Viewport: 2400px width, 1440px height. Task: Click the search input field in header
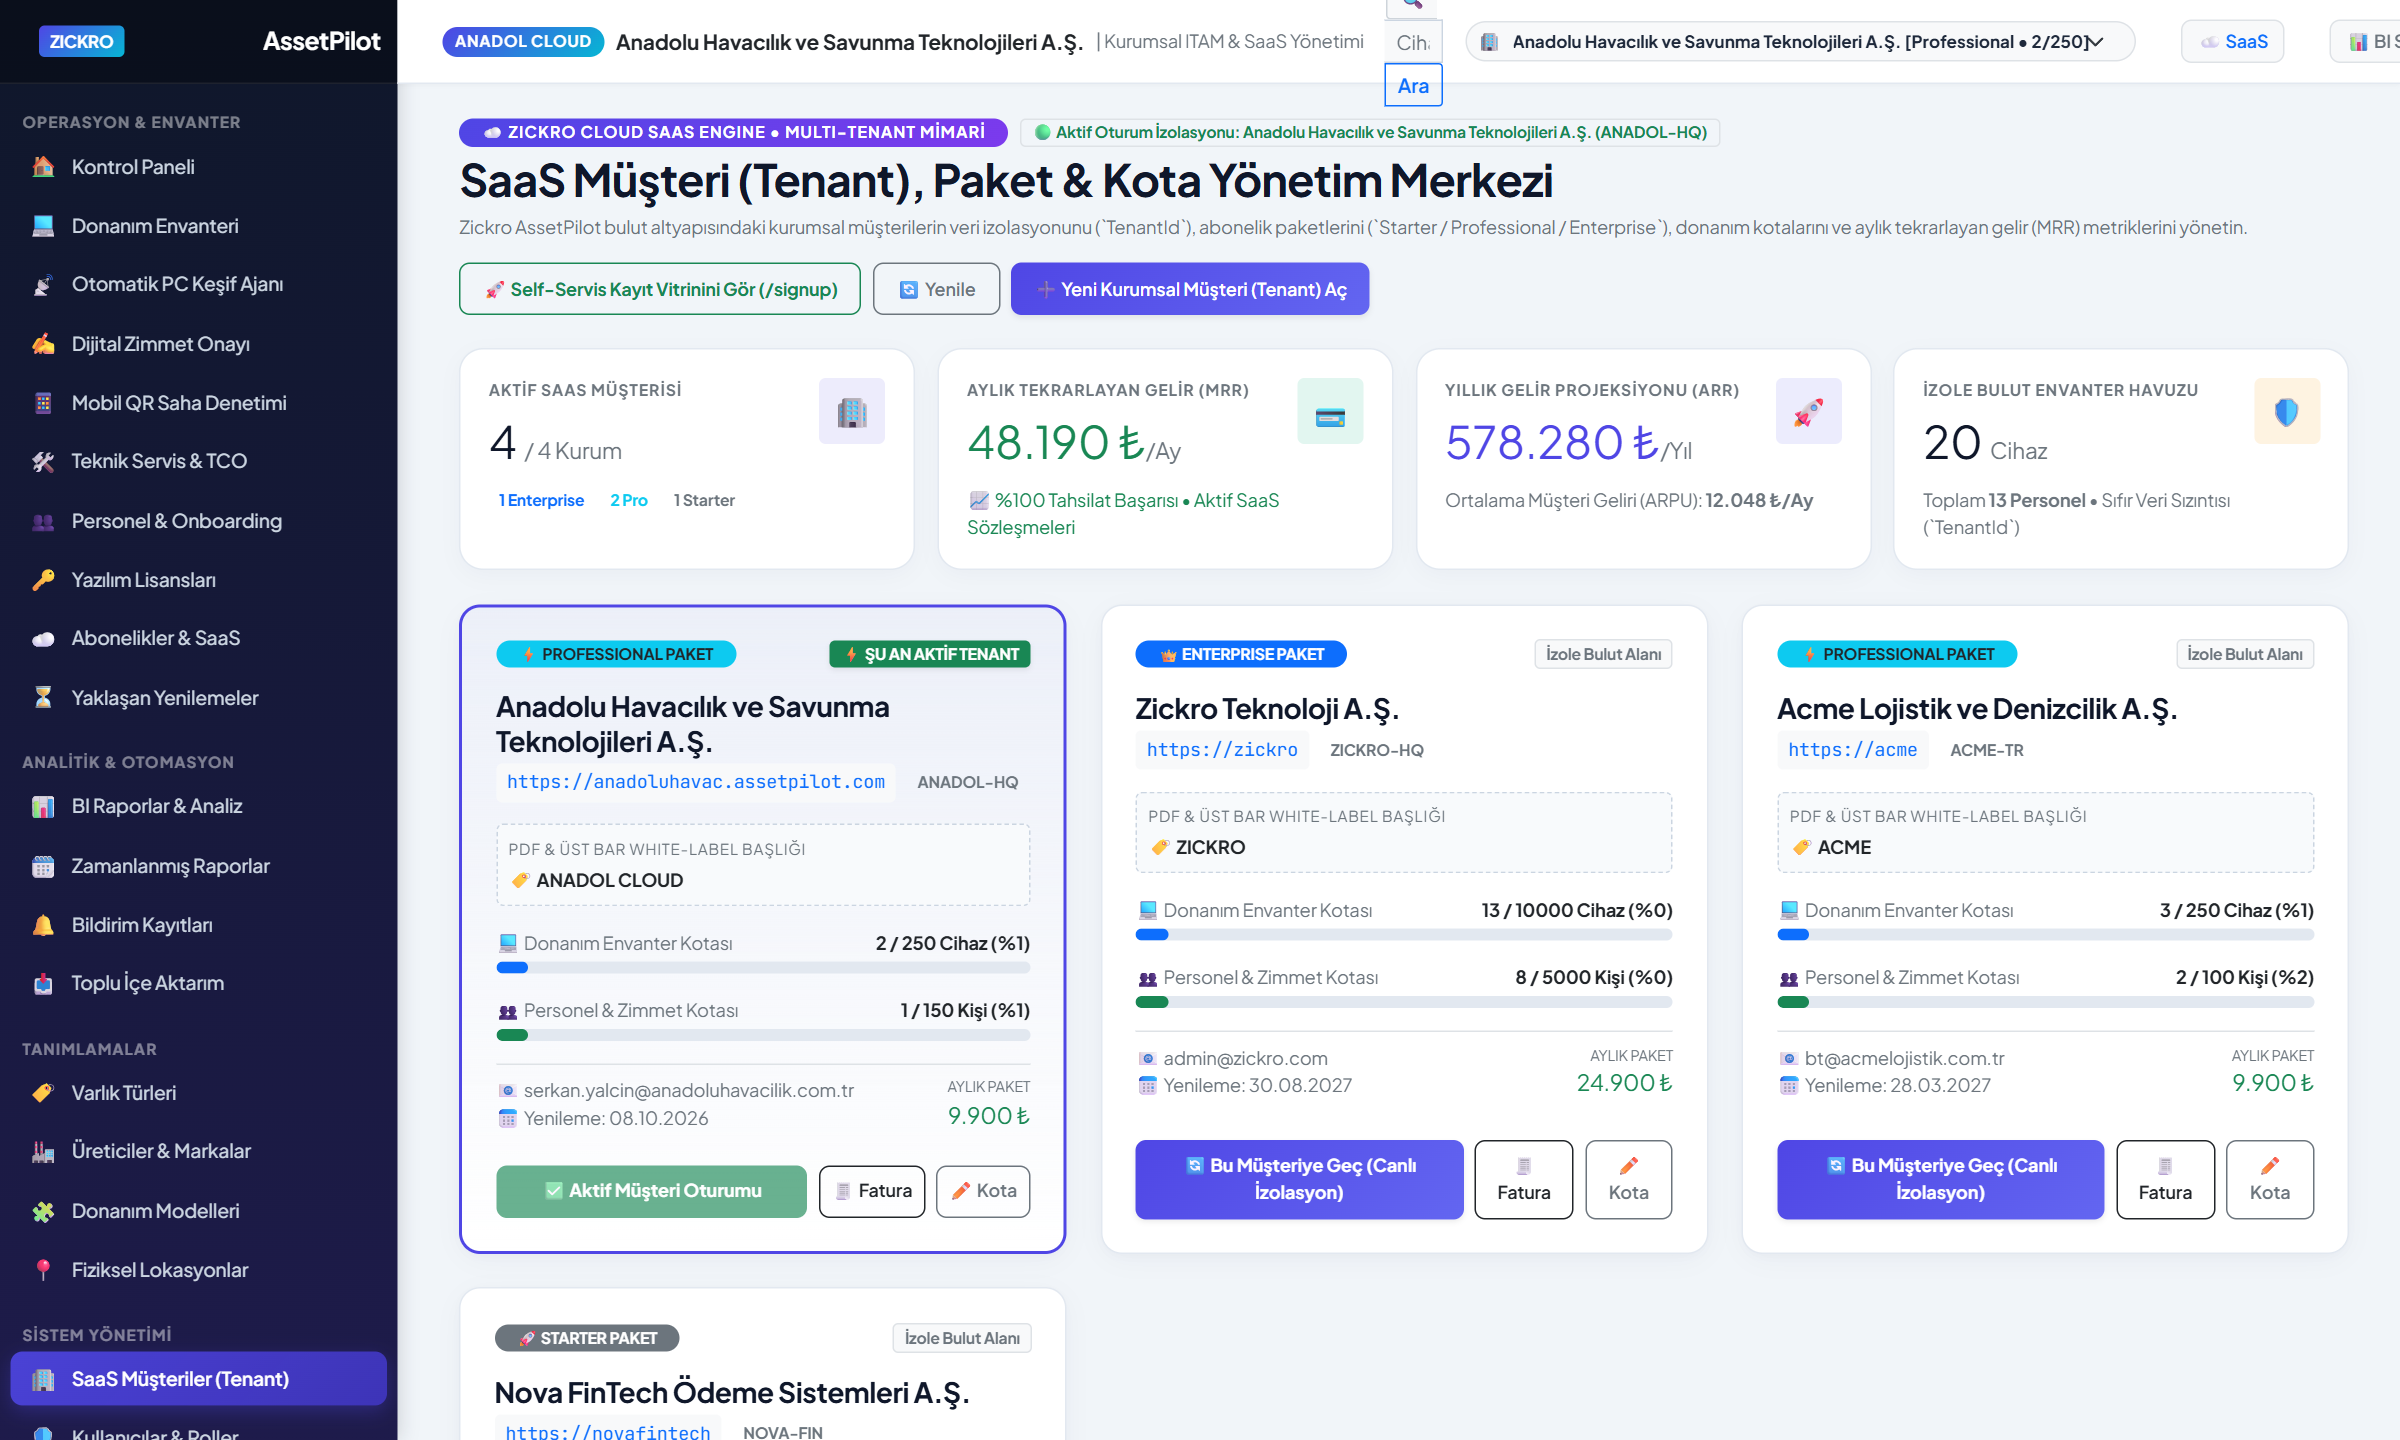pyautogui.click(x=1413, y=43)
